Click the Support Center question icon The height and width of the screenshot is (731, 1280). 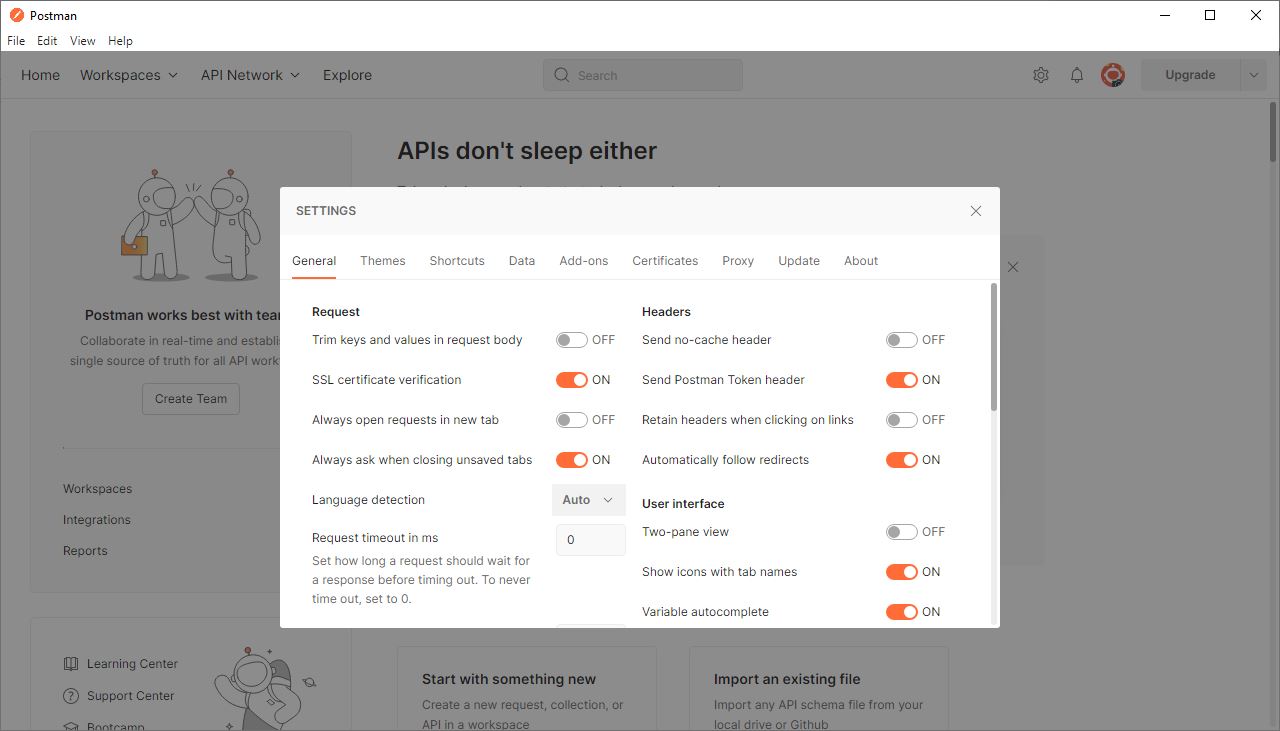pyautogui.click(x=71, y=696)
